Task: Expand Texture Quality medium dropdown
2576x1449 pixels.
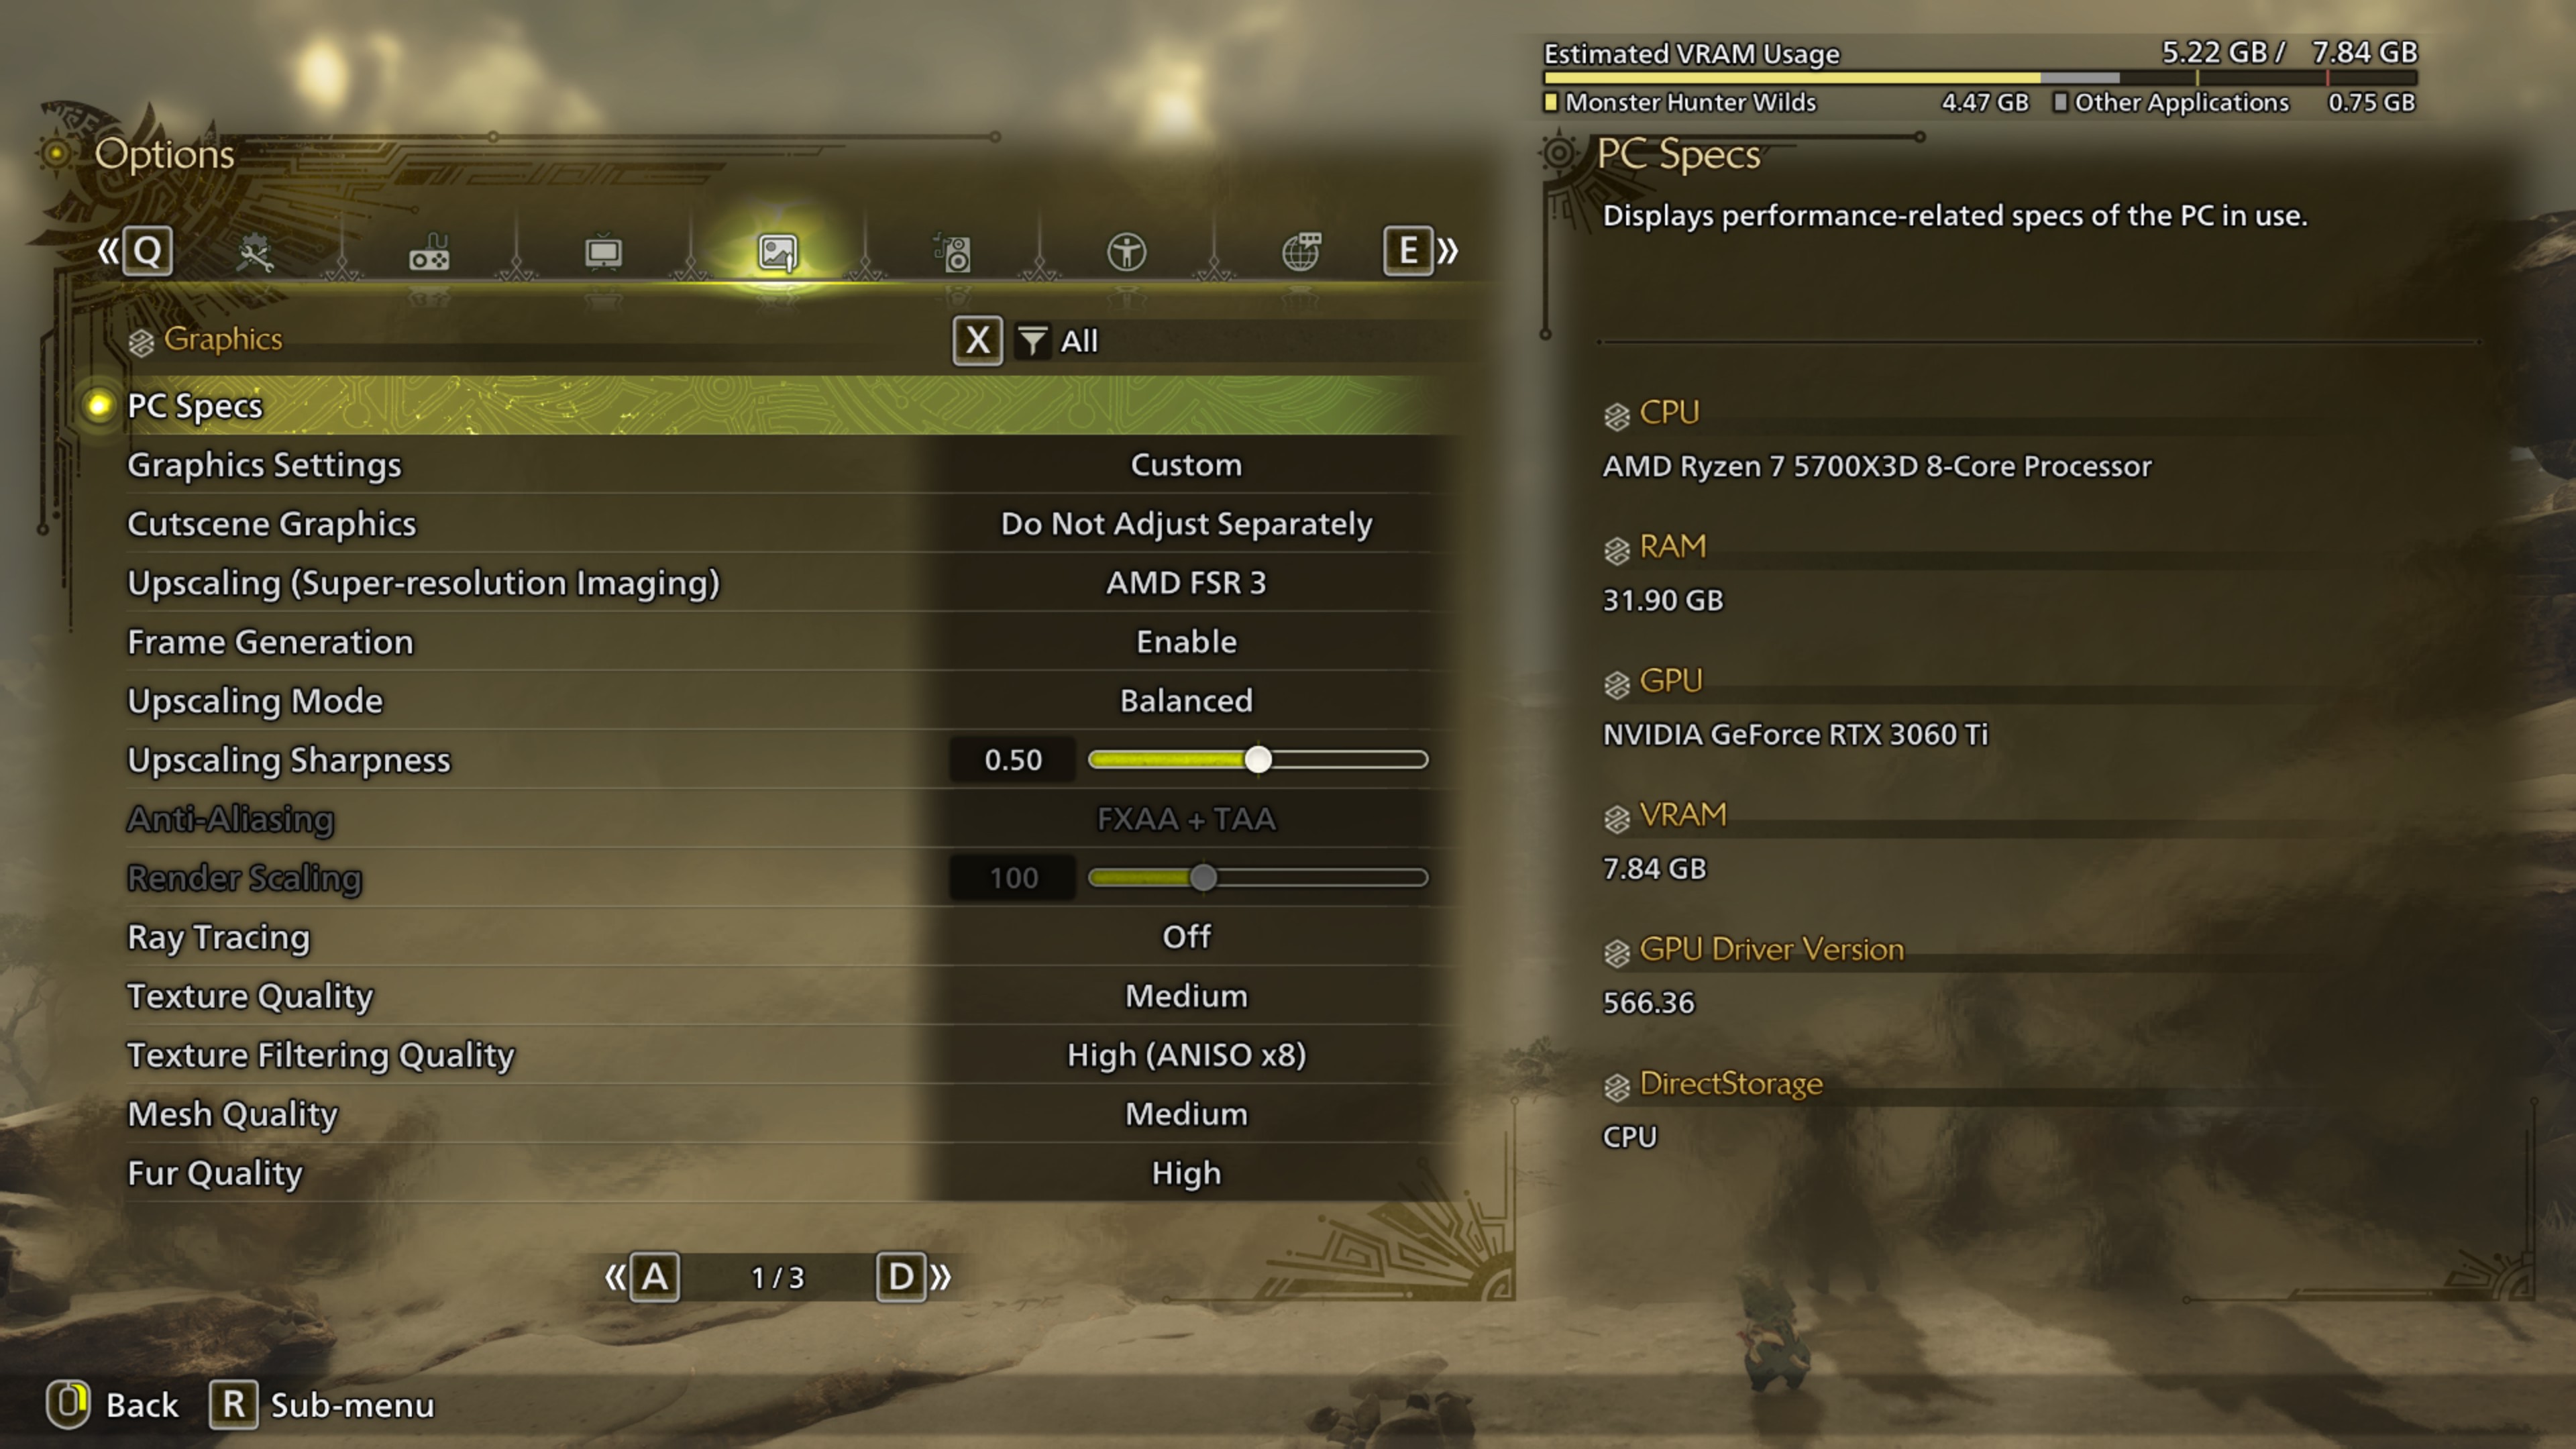Action: pos(1185,994)
